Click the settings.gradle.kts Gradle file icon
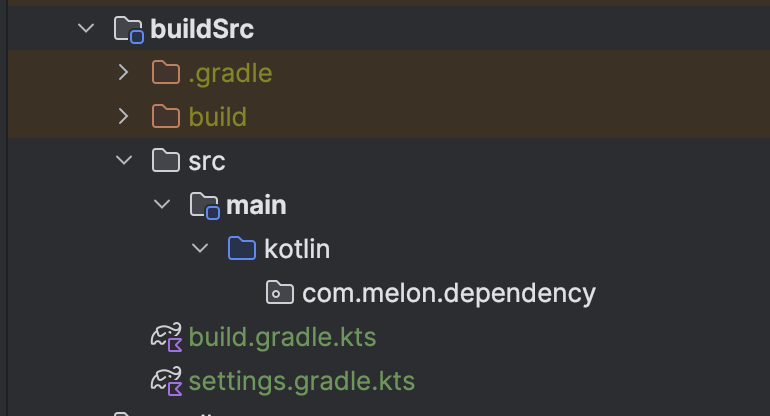Screen dimensions: 770x416 (166, 382)
